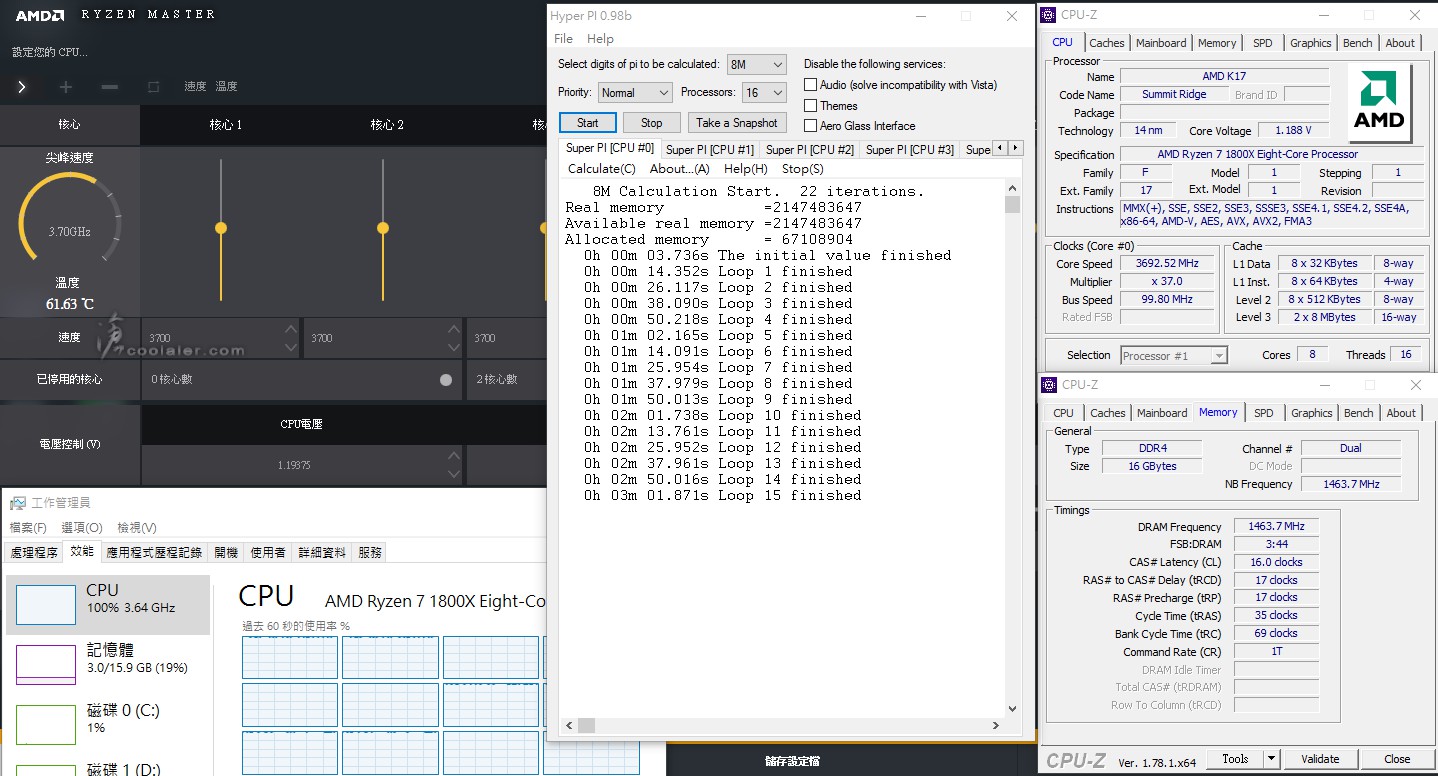Click the Core 2 speed slider handle

point(383,228)
